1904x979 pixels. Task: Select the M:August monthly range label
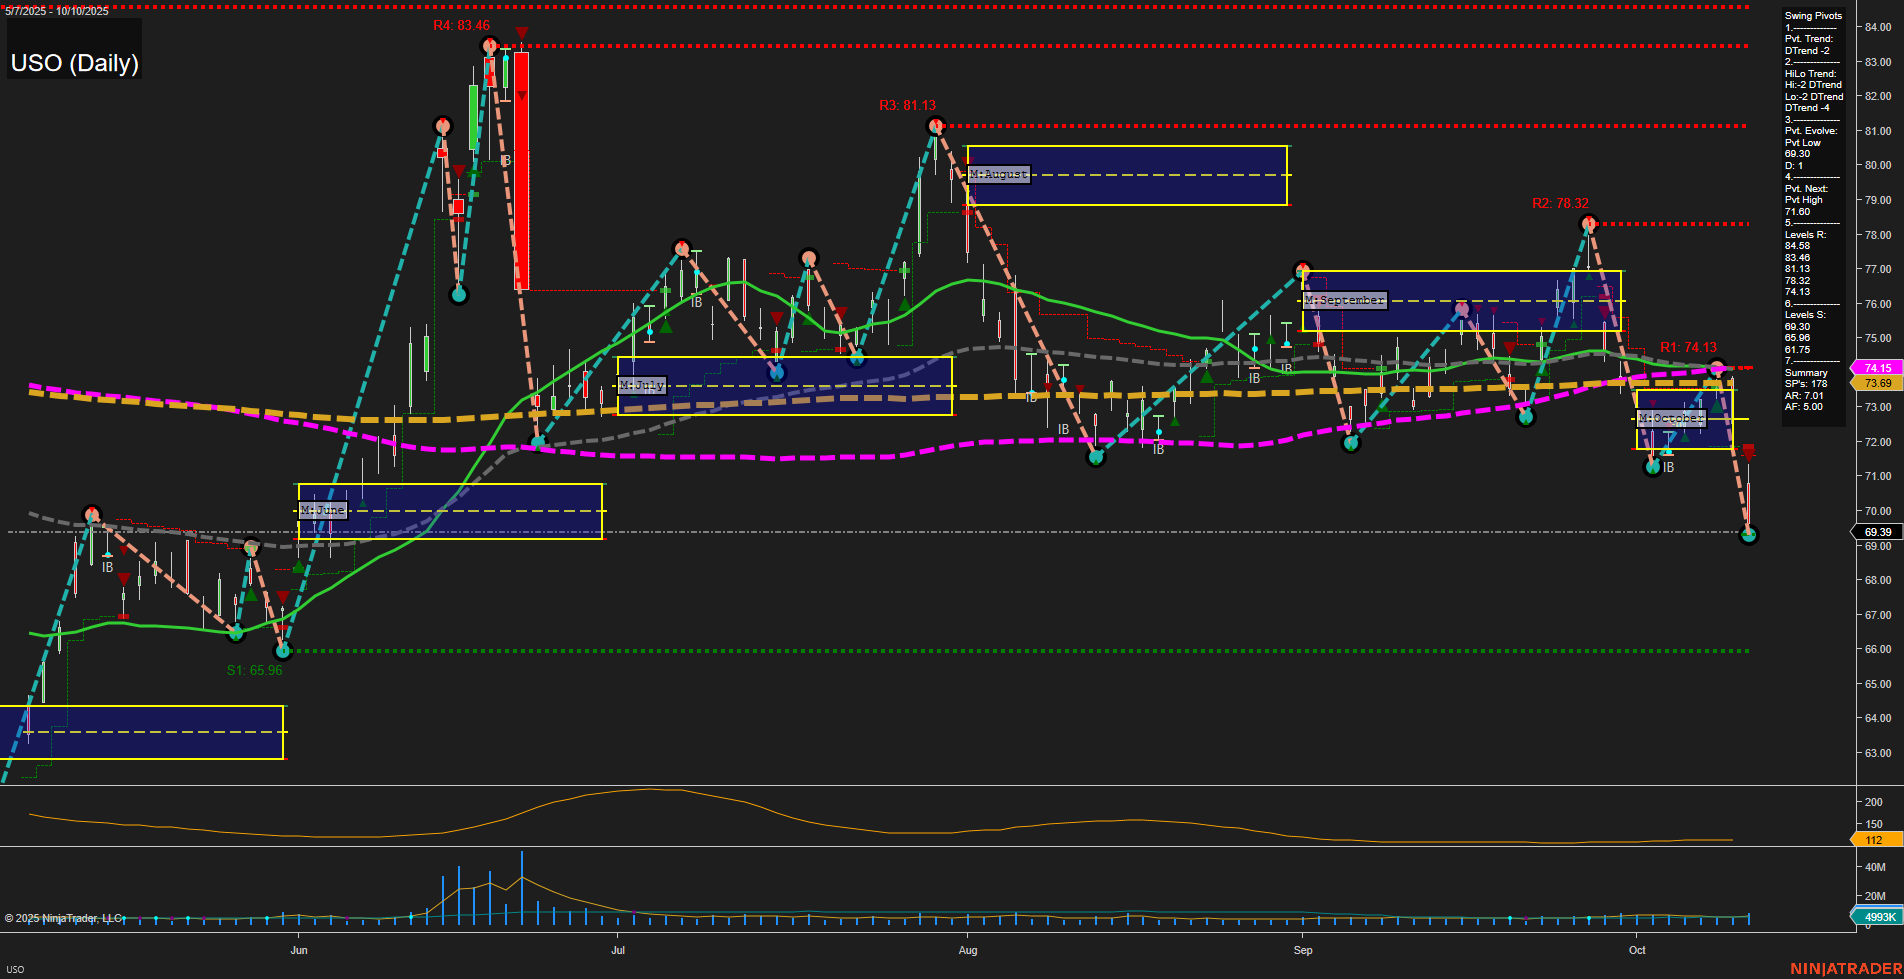997,173
